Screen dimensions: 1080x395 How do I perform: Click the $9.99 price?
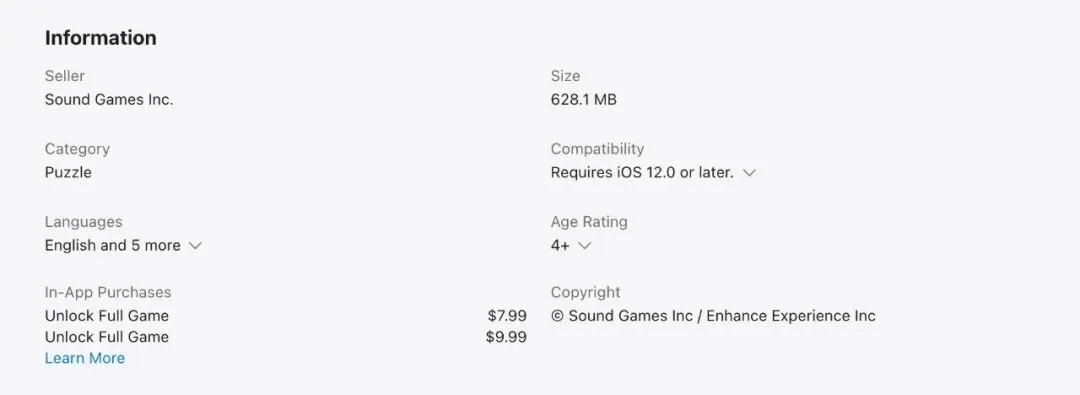tap(506, 336)
